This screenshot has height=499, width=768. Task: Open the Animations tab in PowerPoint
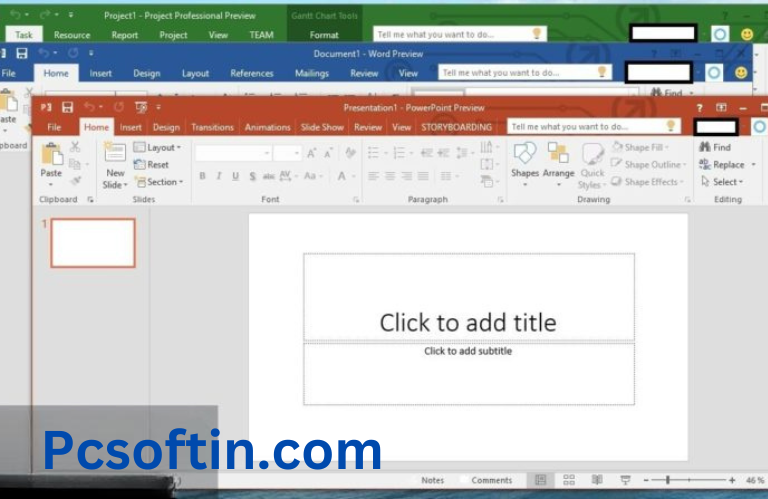(267, 127)
